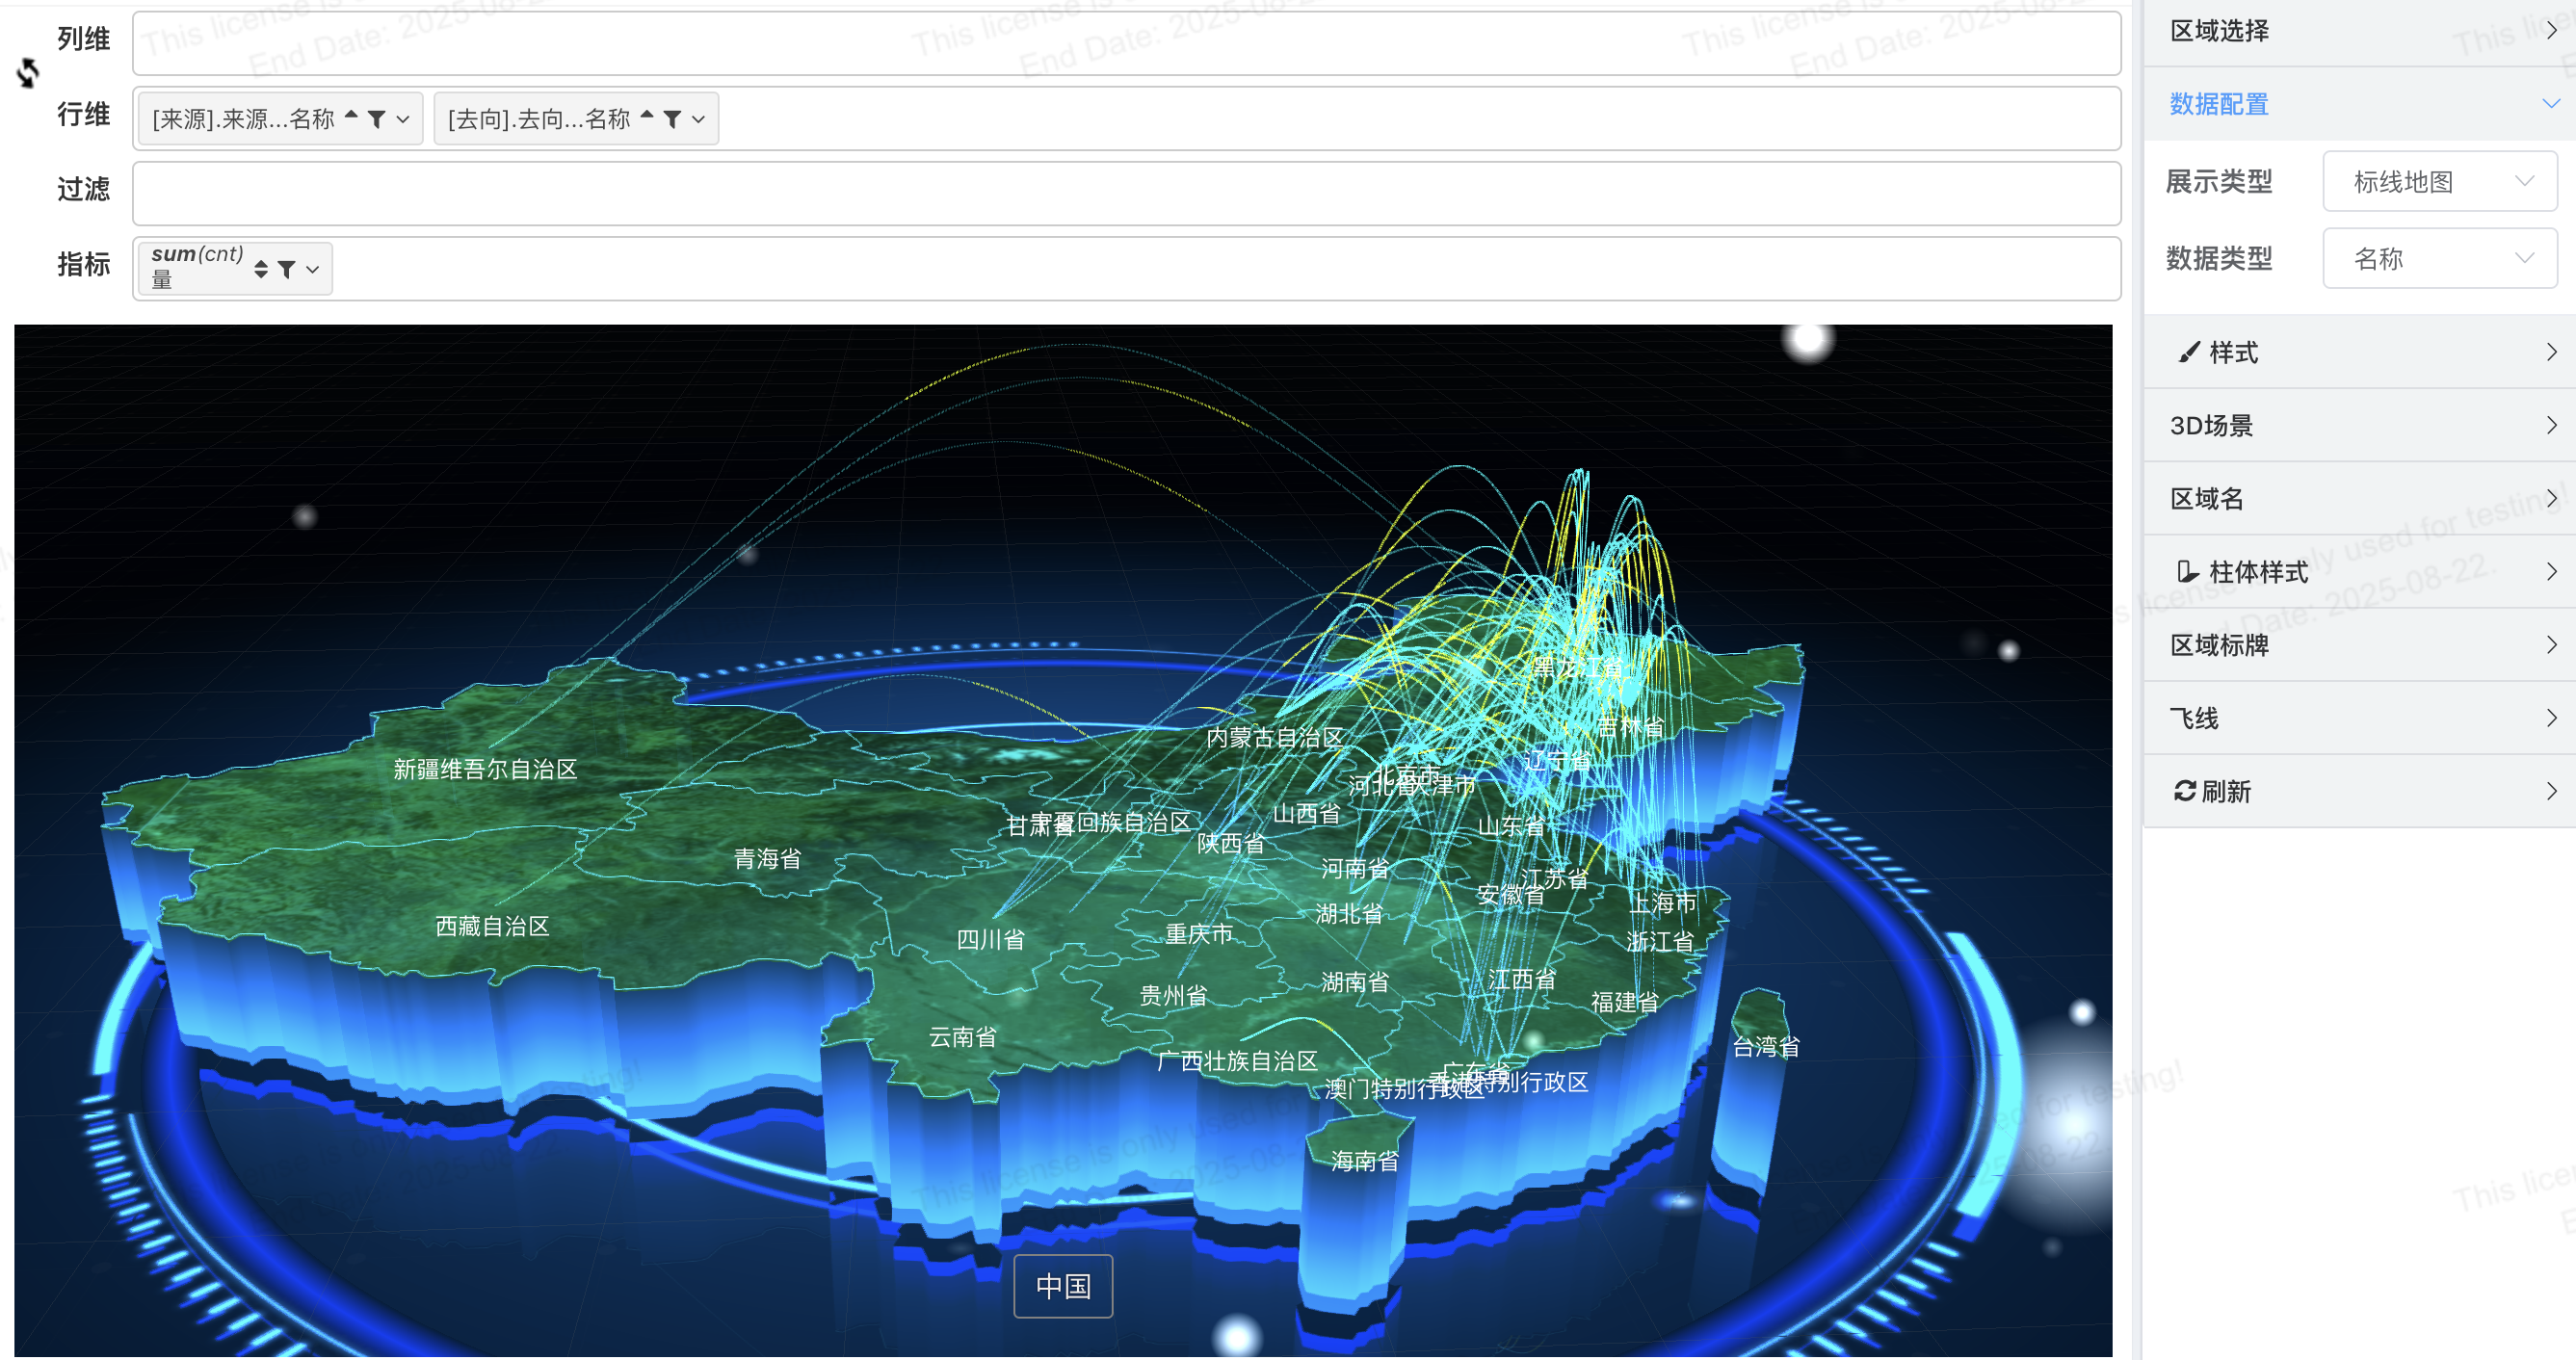Open the 数据类型 dropdown showing 名称
Image resolution: width=2576 pixels, height=1360 pixels.
2439,259
